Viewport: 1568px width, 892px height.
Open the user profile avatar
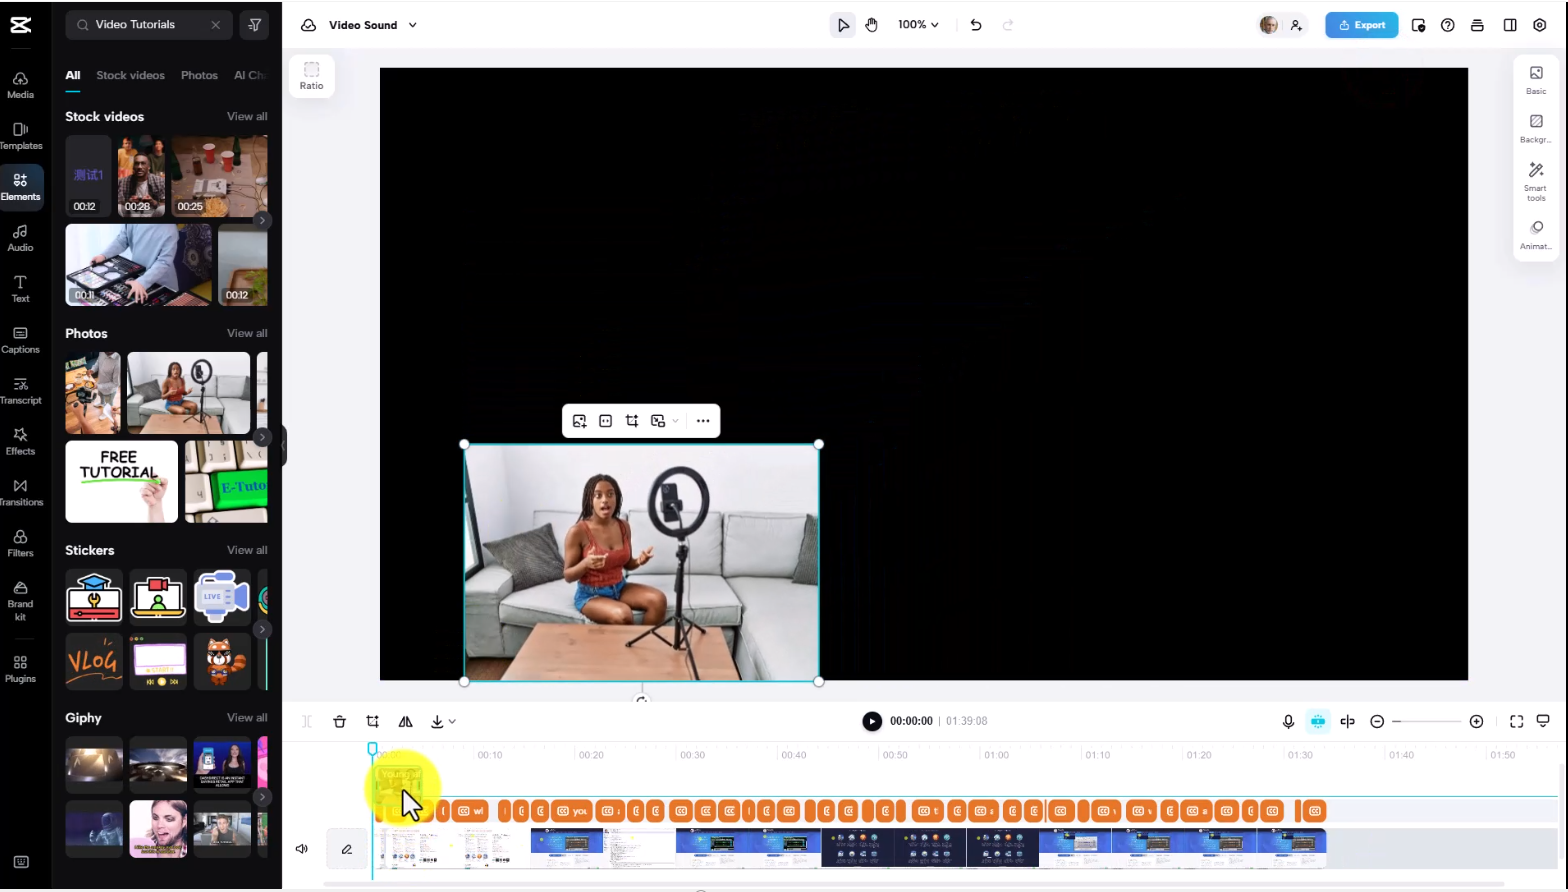point(1269,25)
